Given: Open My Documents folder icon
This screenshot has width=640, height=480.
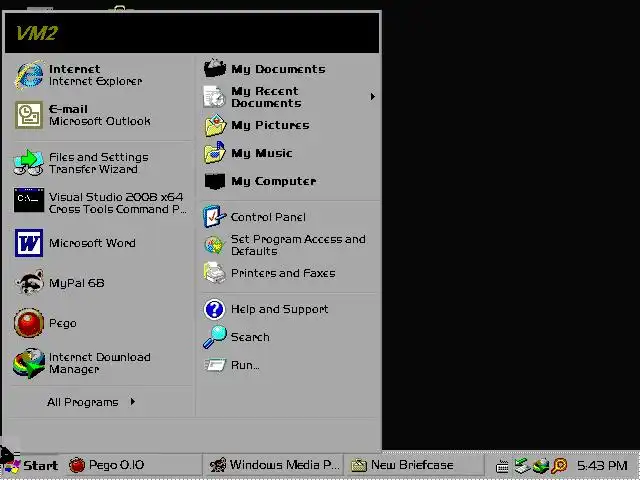Looking at the screenshot, I should [x=214, y=68].
